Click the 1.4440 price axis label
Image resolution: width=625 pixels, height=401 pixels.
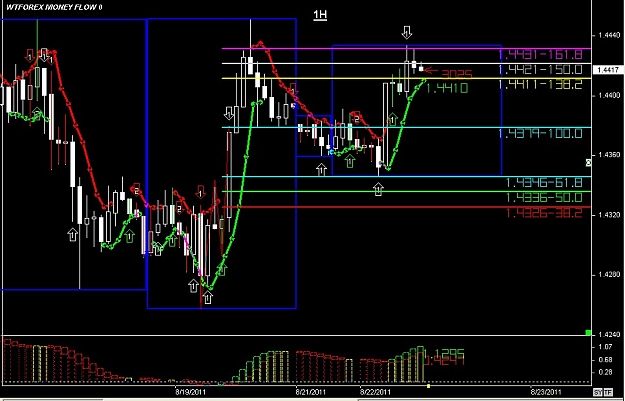(x=609, y=35)
